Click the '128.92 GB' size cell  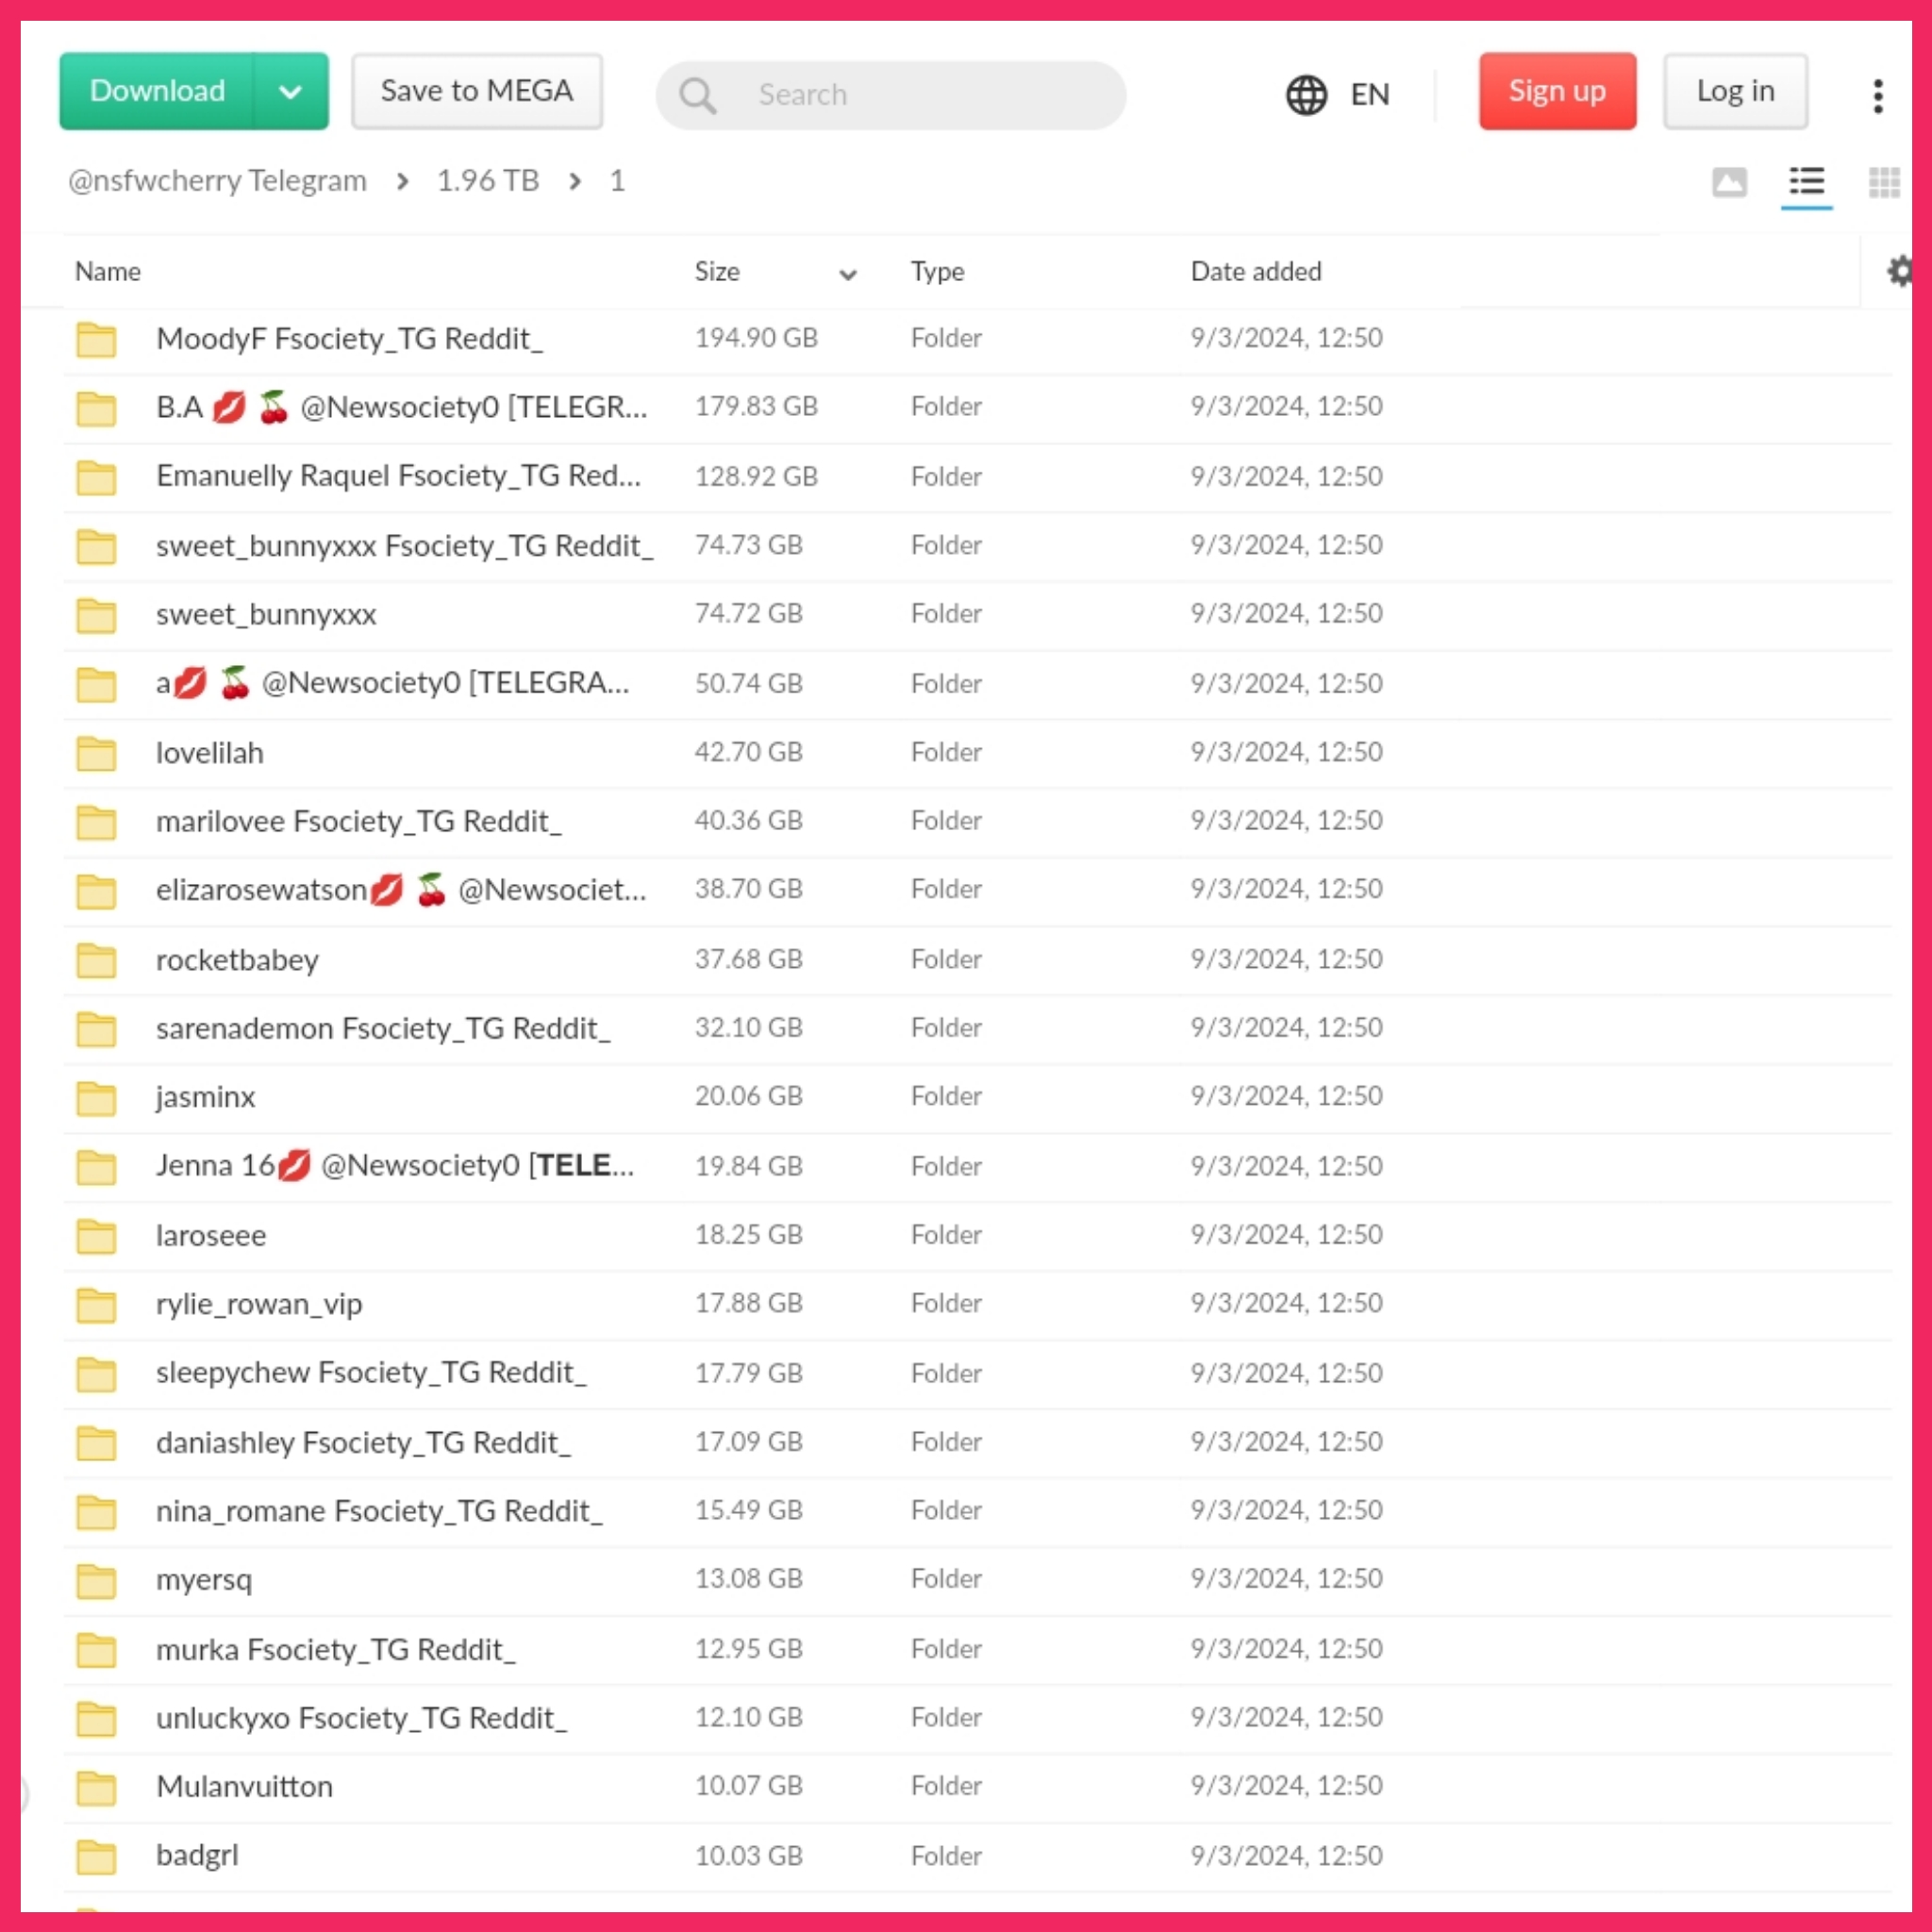756,476
